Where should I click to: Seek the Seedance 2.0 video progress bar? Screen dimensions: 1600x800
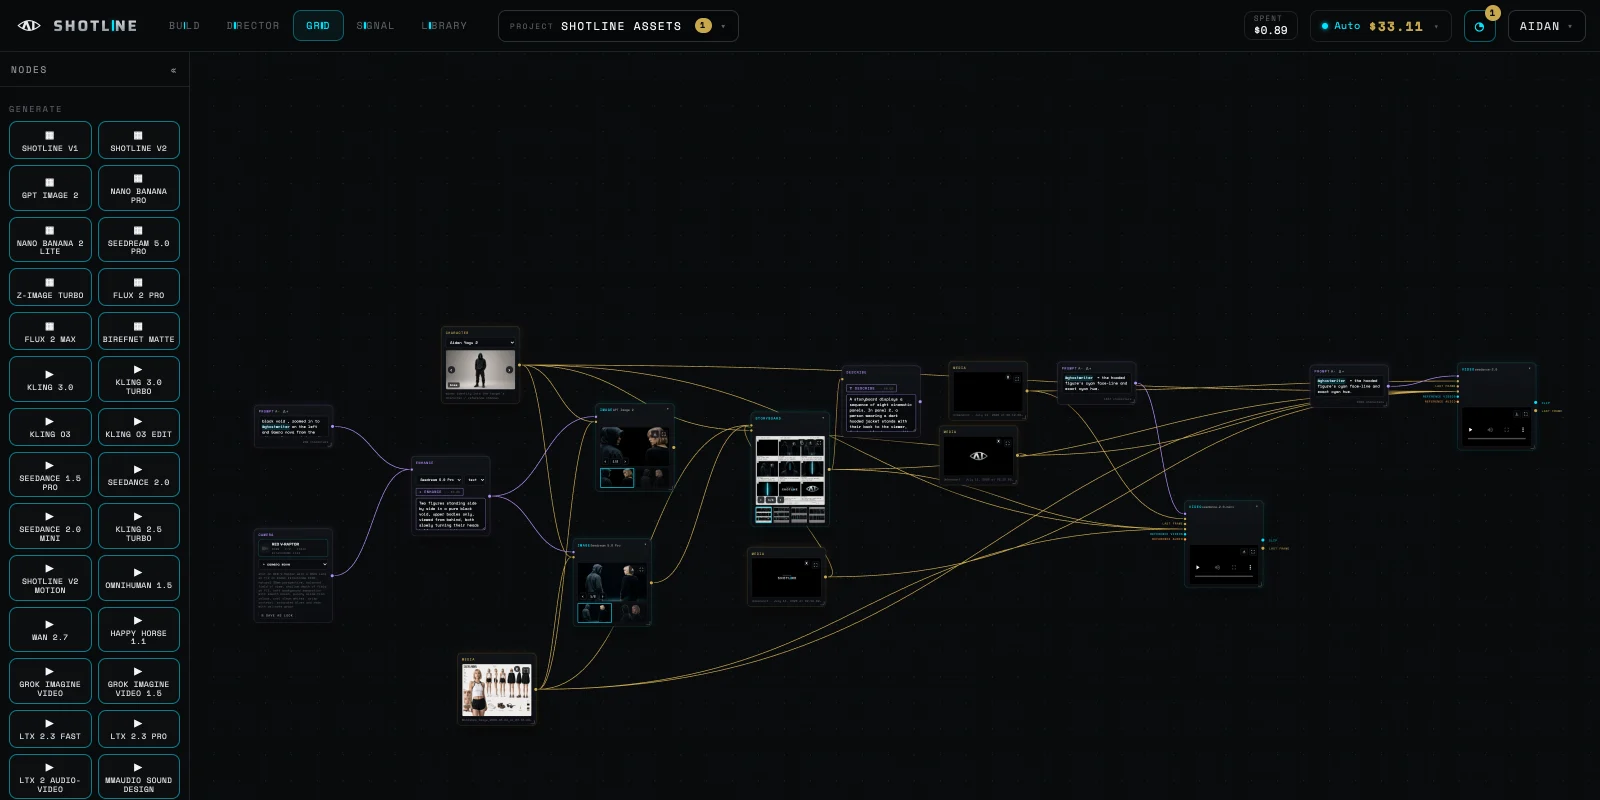pyautogui.click(x=1497, y=439)
